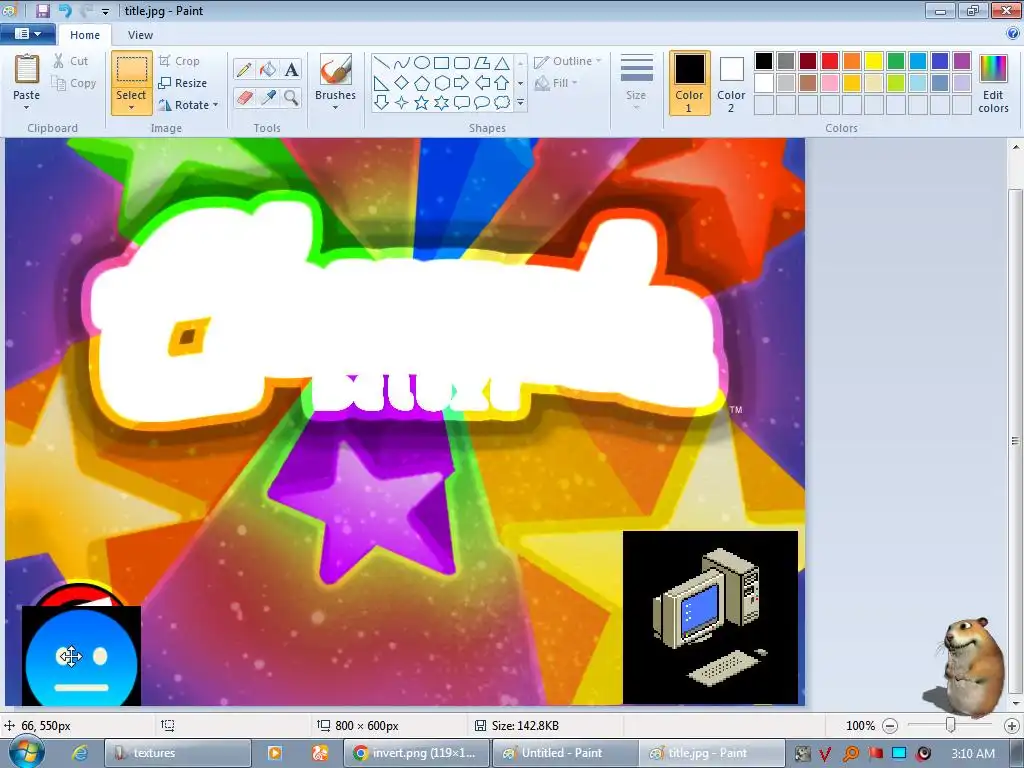Click the blue face image on canvas
The width and height of the screenshot is (1024, 768).
(x=82, y=656)
